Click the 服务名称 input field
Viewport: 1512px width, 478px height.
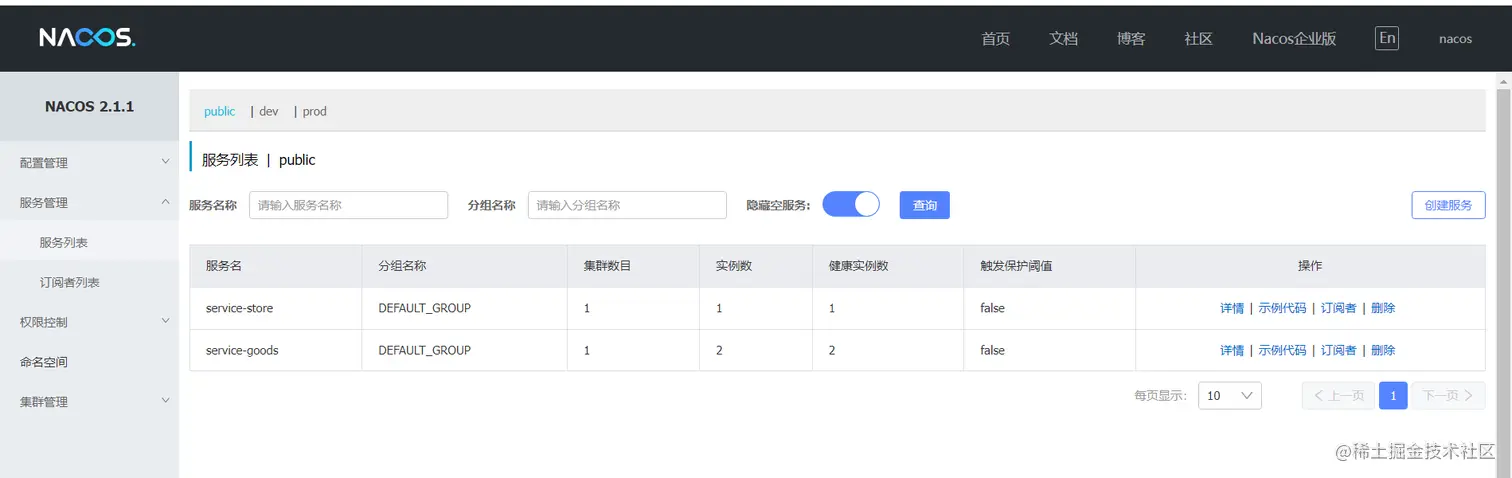click(348, 205)
